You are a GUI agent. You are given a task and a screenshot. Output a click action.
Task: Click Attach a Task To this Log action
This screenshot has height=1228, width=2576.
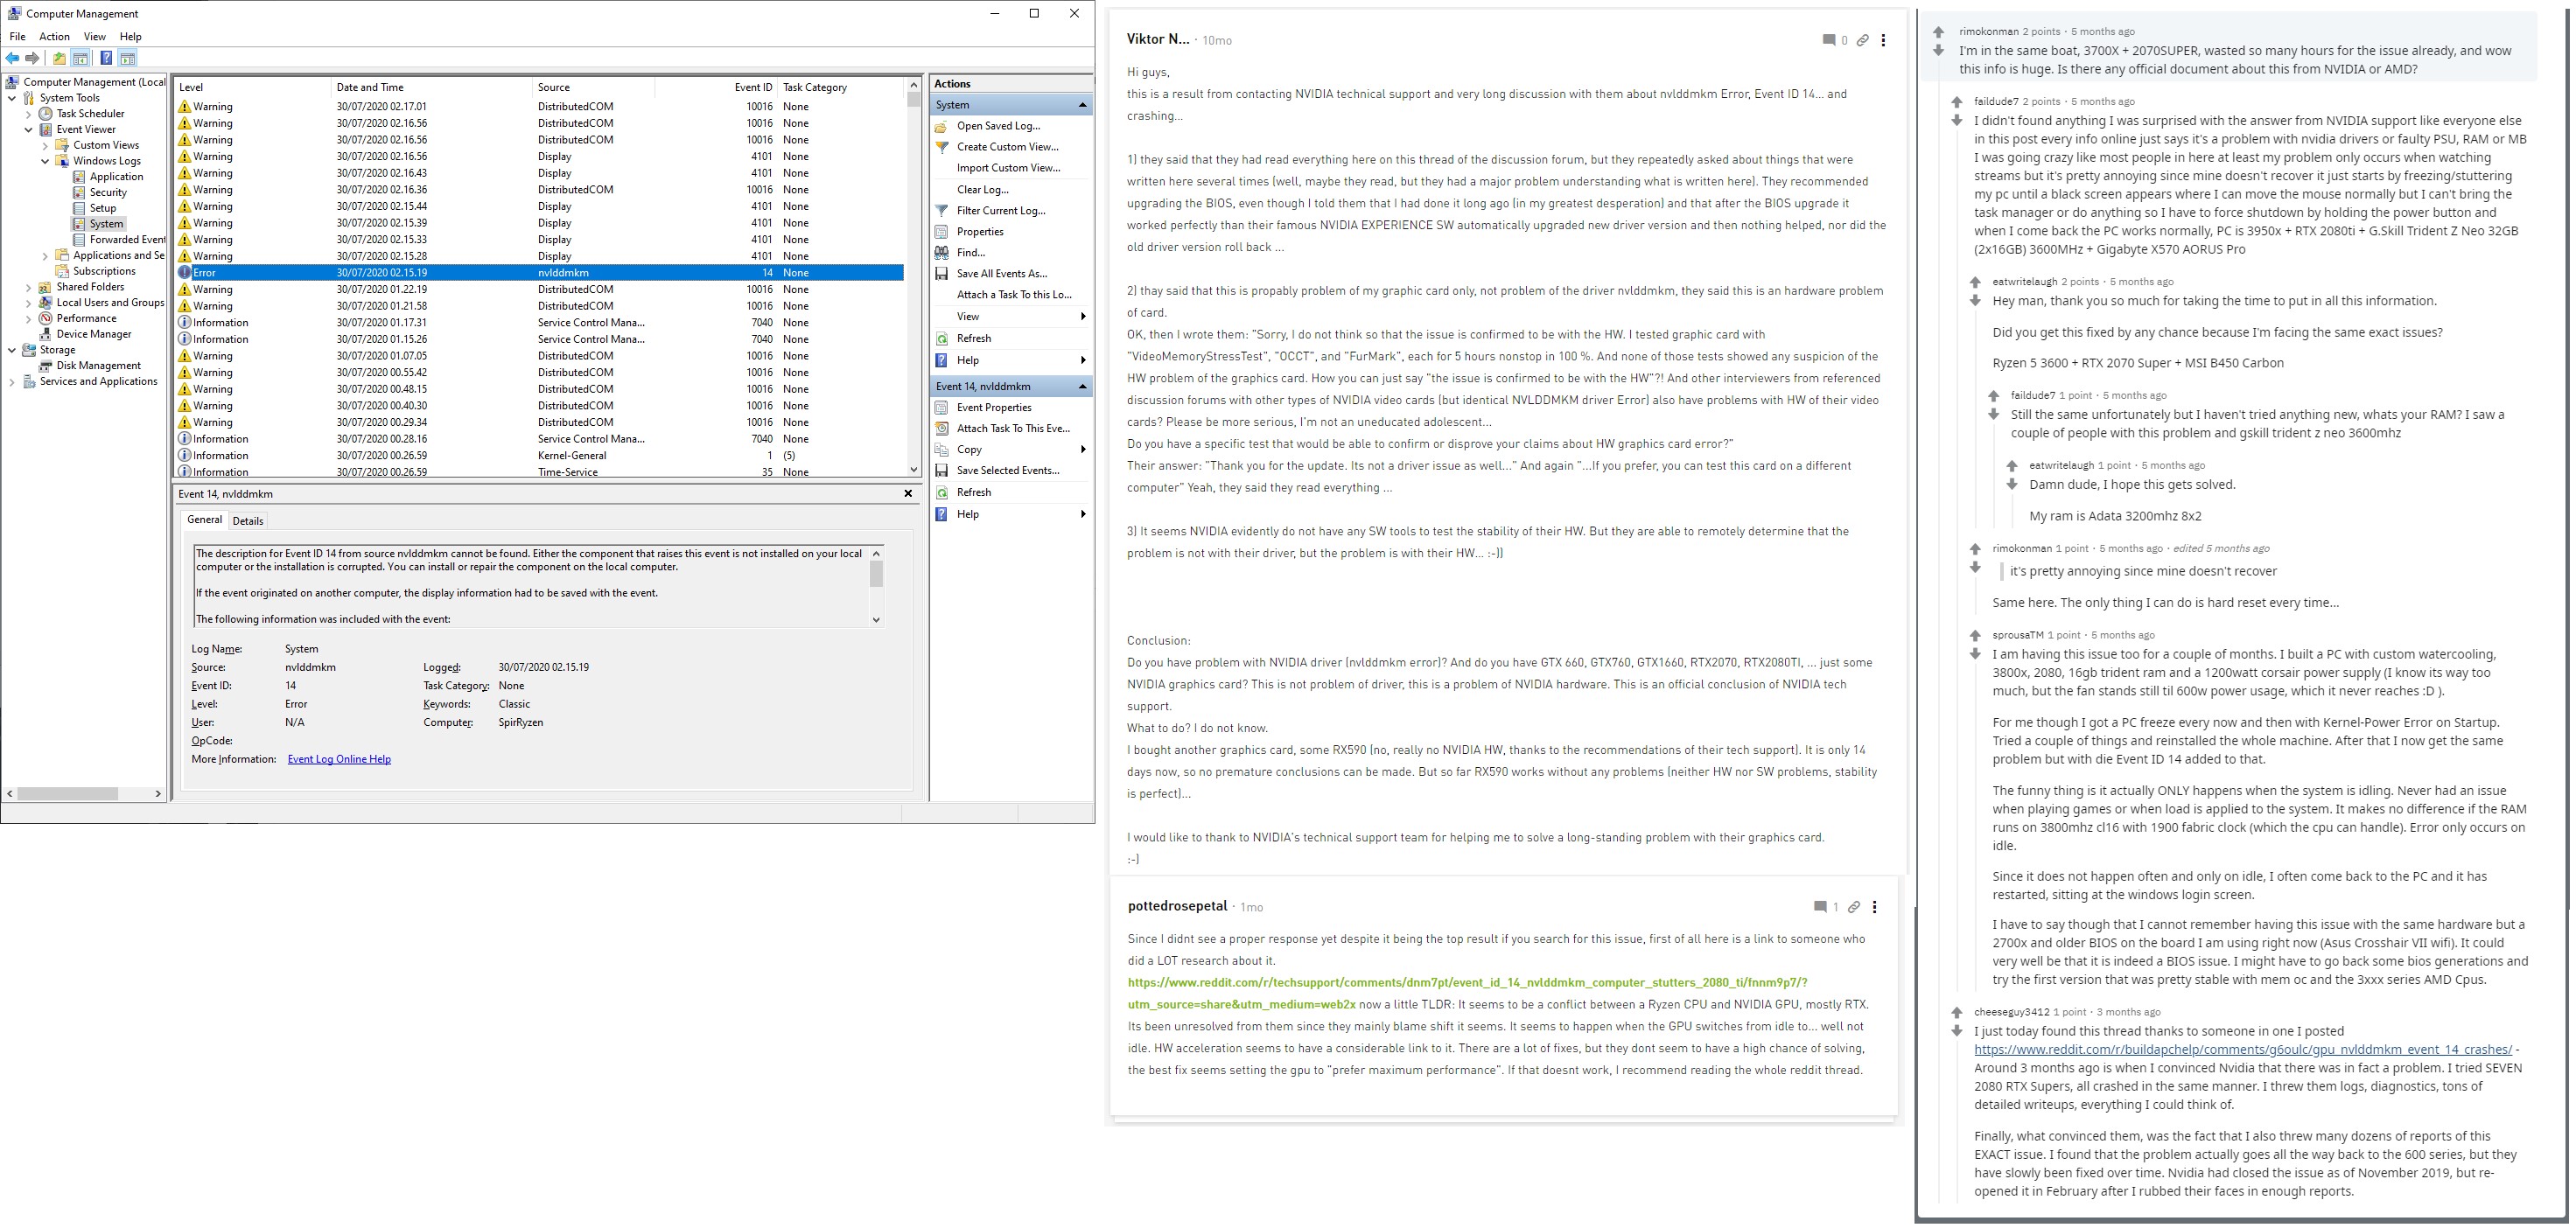click(1014, 295)
